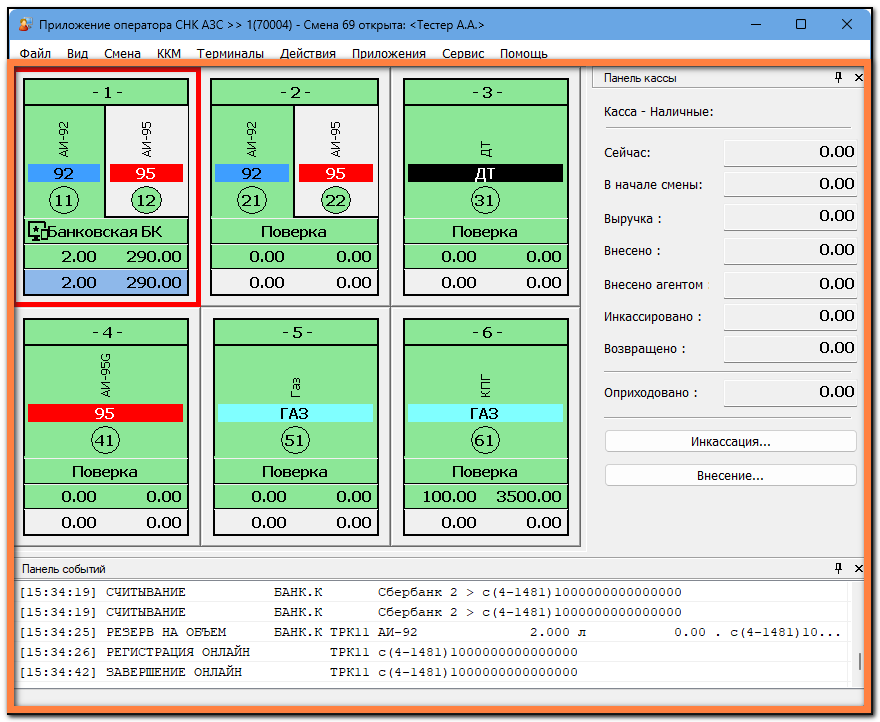
Task: Click the events panel vertical scrollbar
Action: [859, 634]
